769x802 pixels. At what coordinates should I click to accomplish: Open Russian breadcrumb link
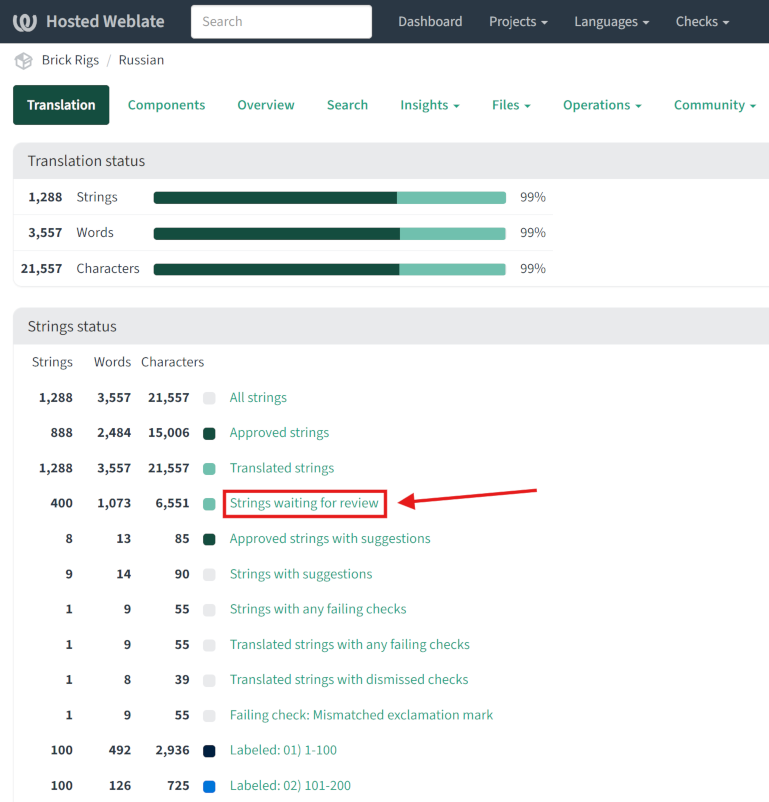(x=141, y=60)
